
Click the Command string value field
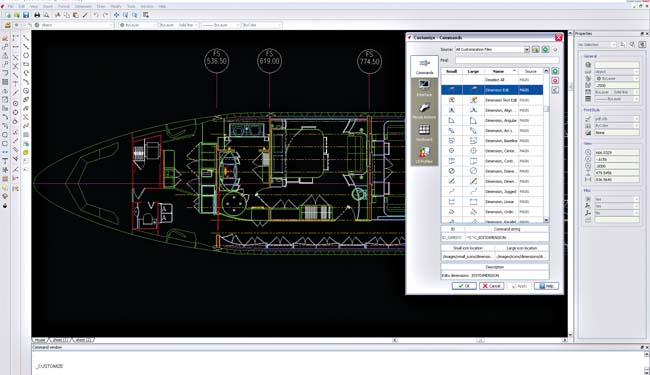507,237
